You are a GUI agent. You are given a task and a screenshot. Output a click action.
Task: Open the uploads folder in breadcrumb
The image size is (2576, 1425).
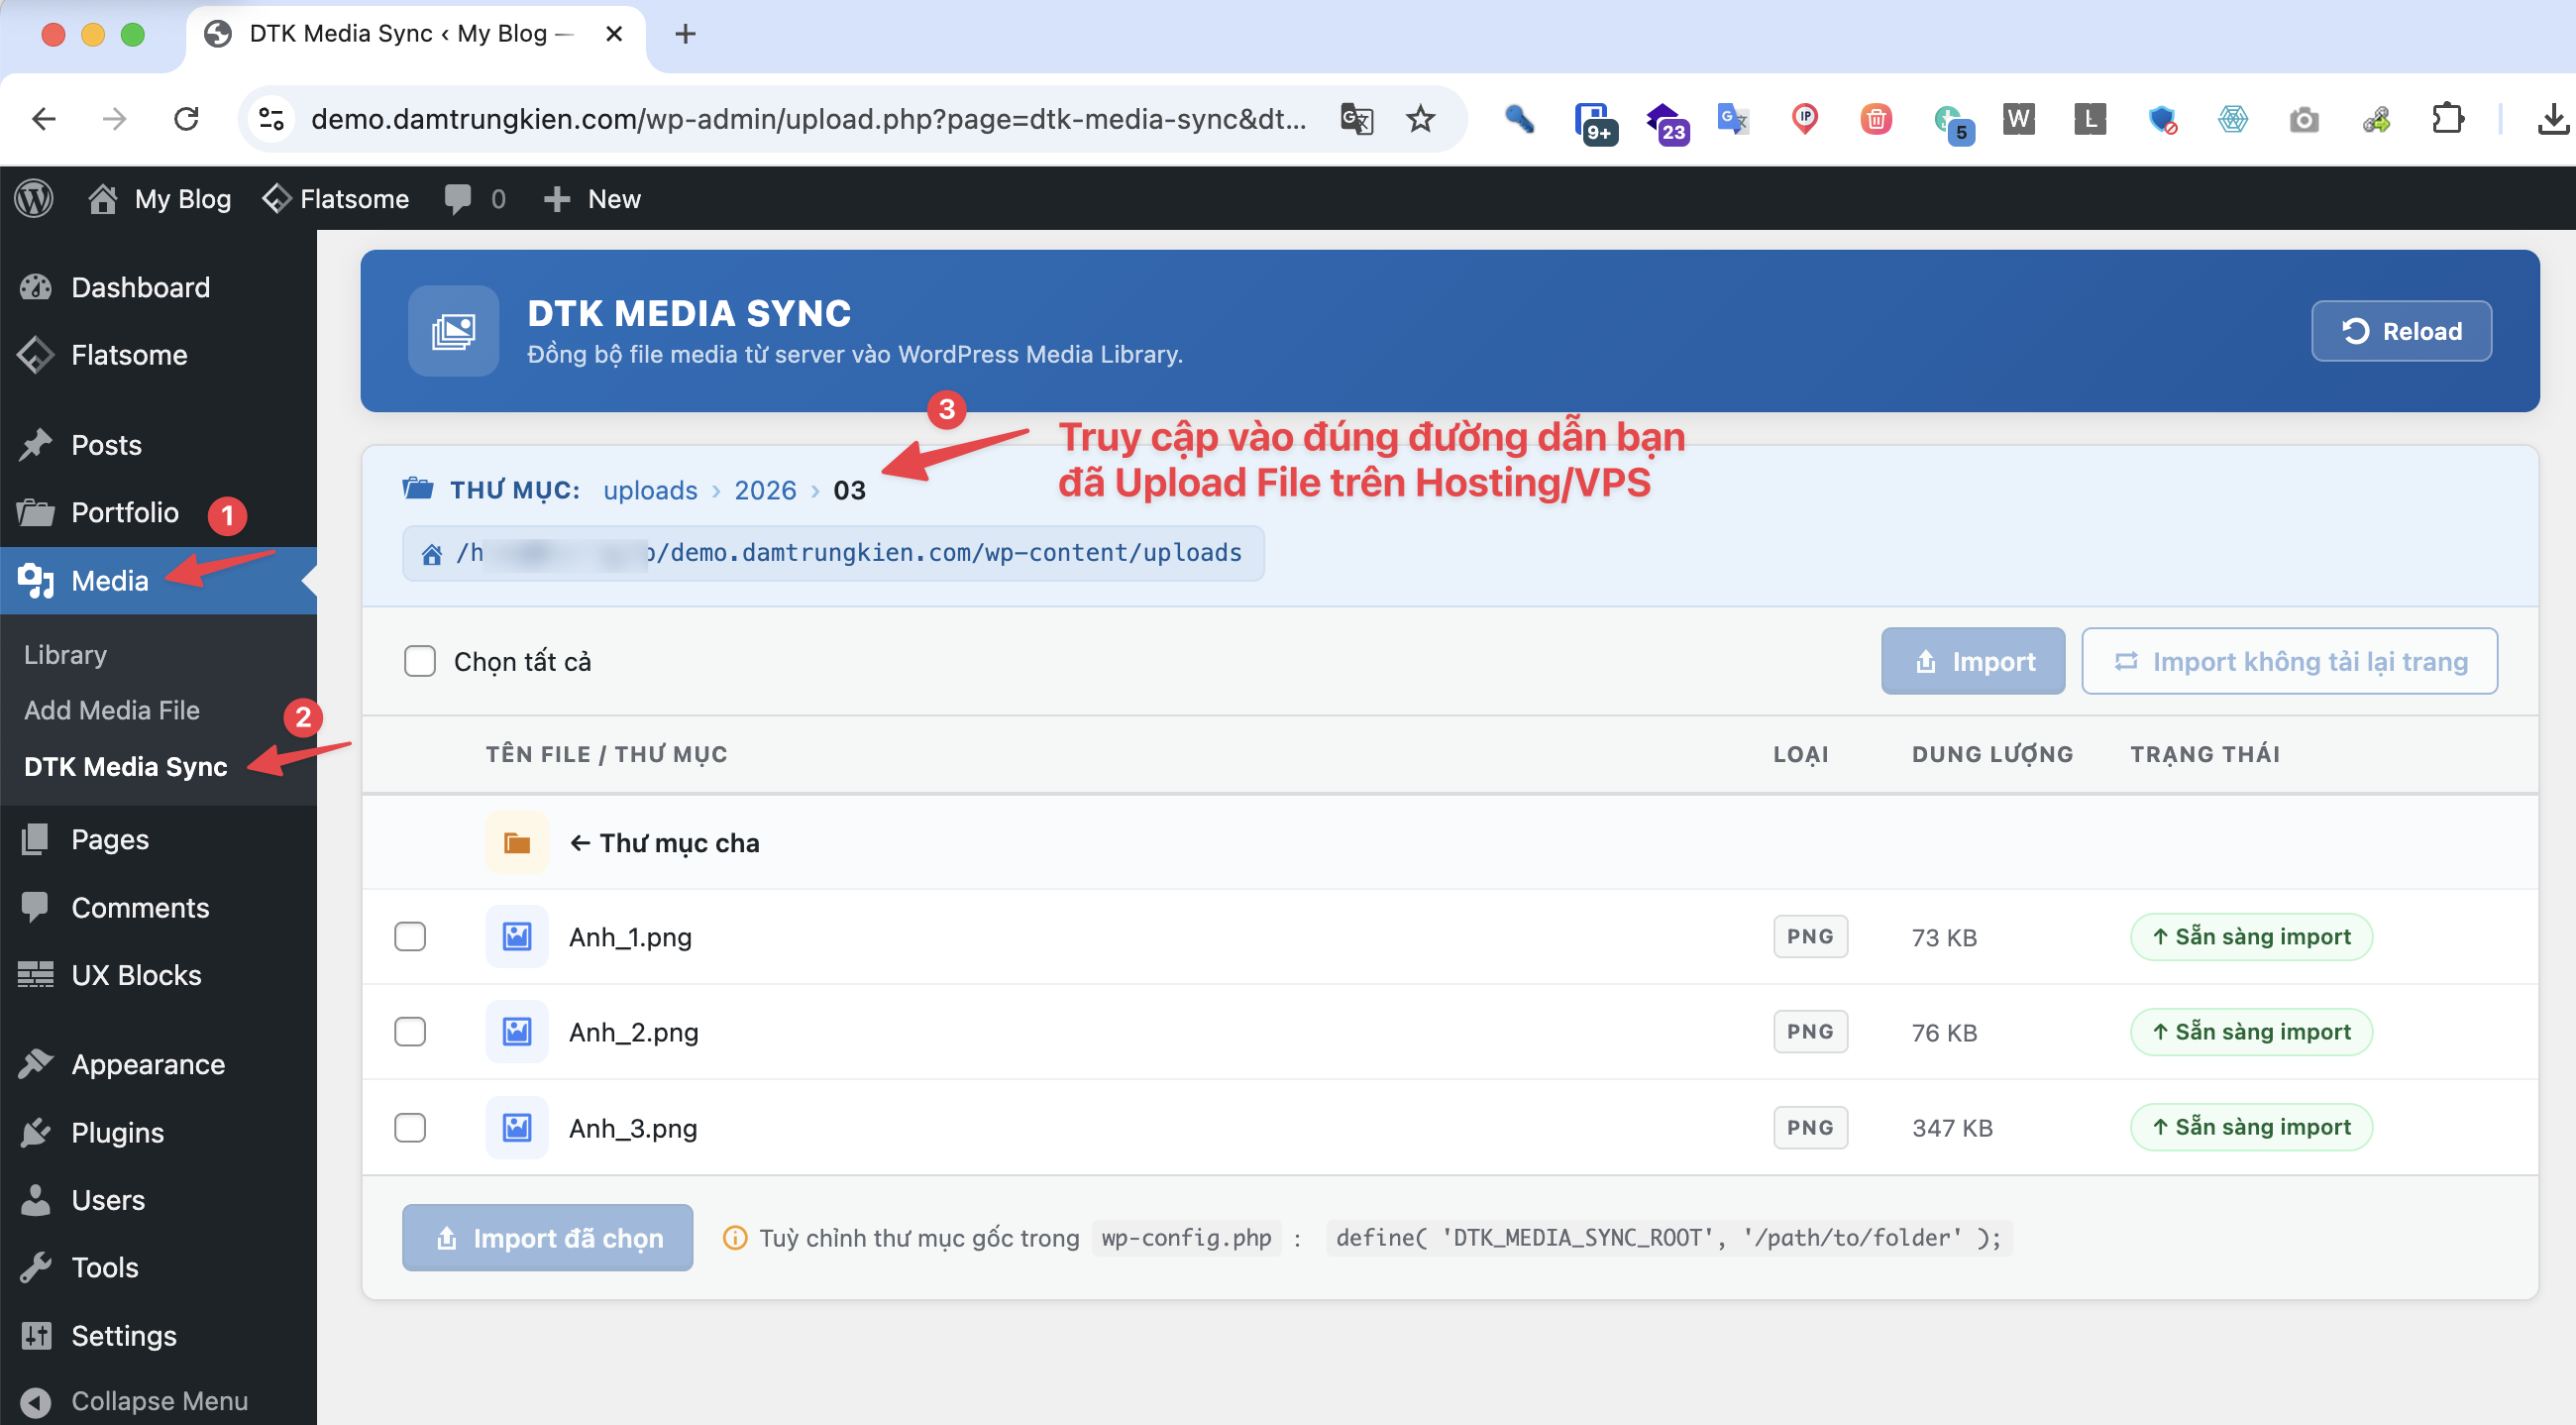(649, 490)
